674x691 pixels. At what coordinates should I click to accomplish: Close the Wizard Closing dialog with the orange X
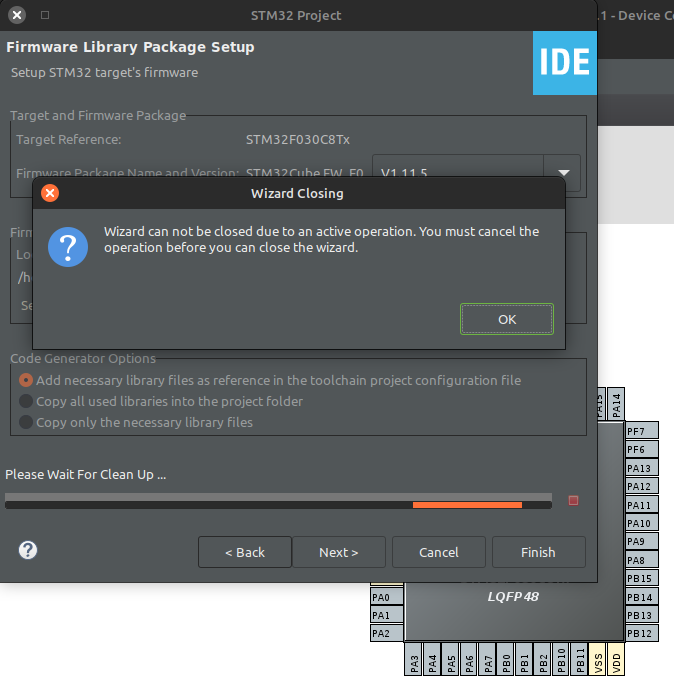pos(50,193)
